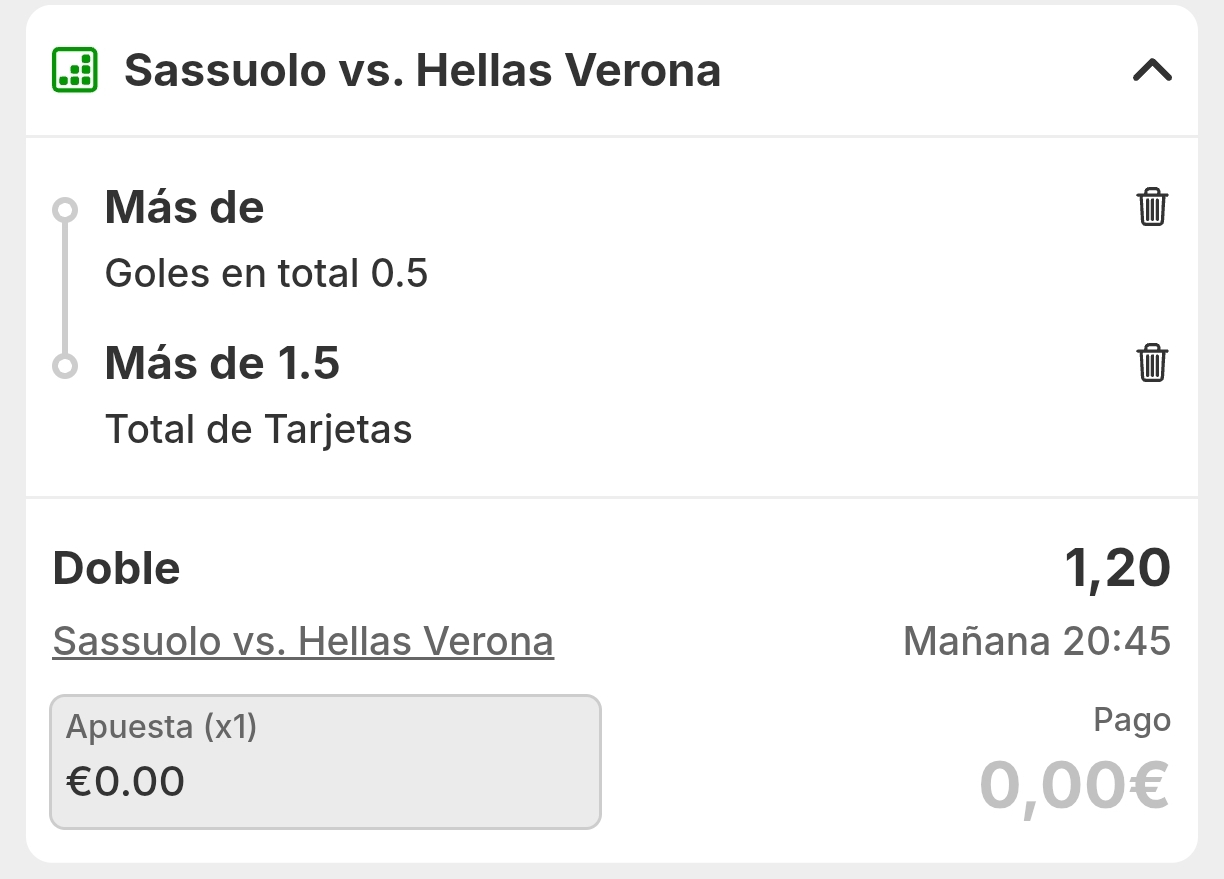1224x879 pixels.
Task: Click the Apuesta stake input field
Action: pos(326,762)
